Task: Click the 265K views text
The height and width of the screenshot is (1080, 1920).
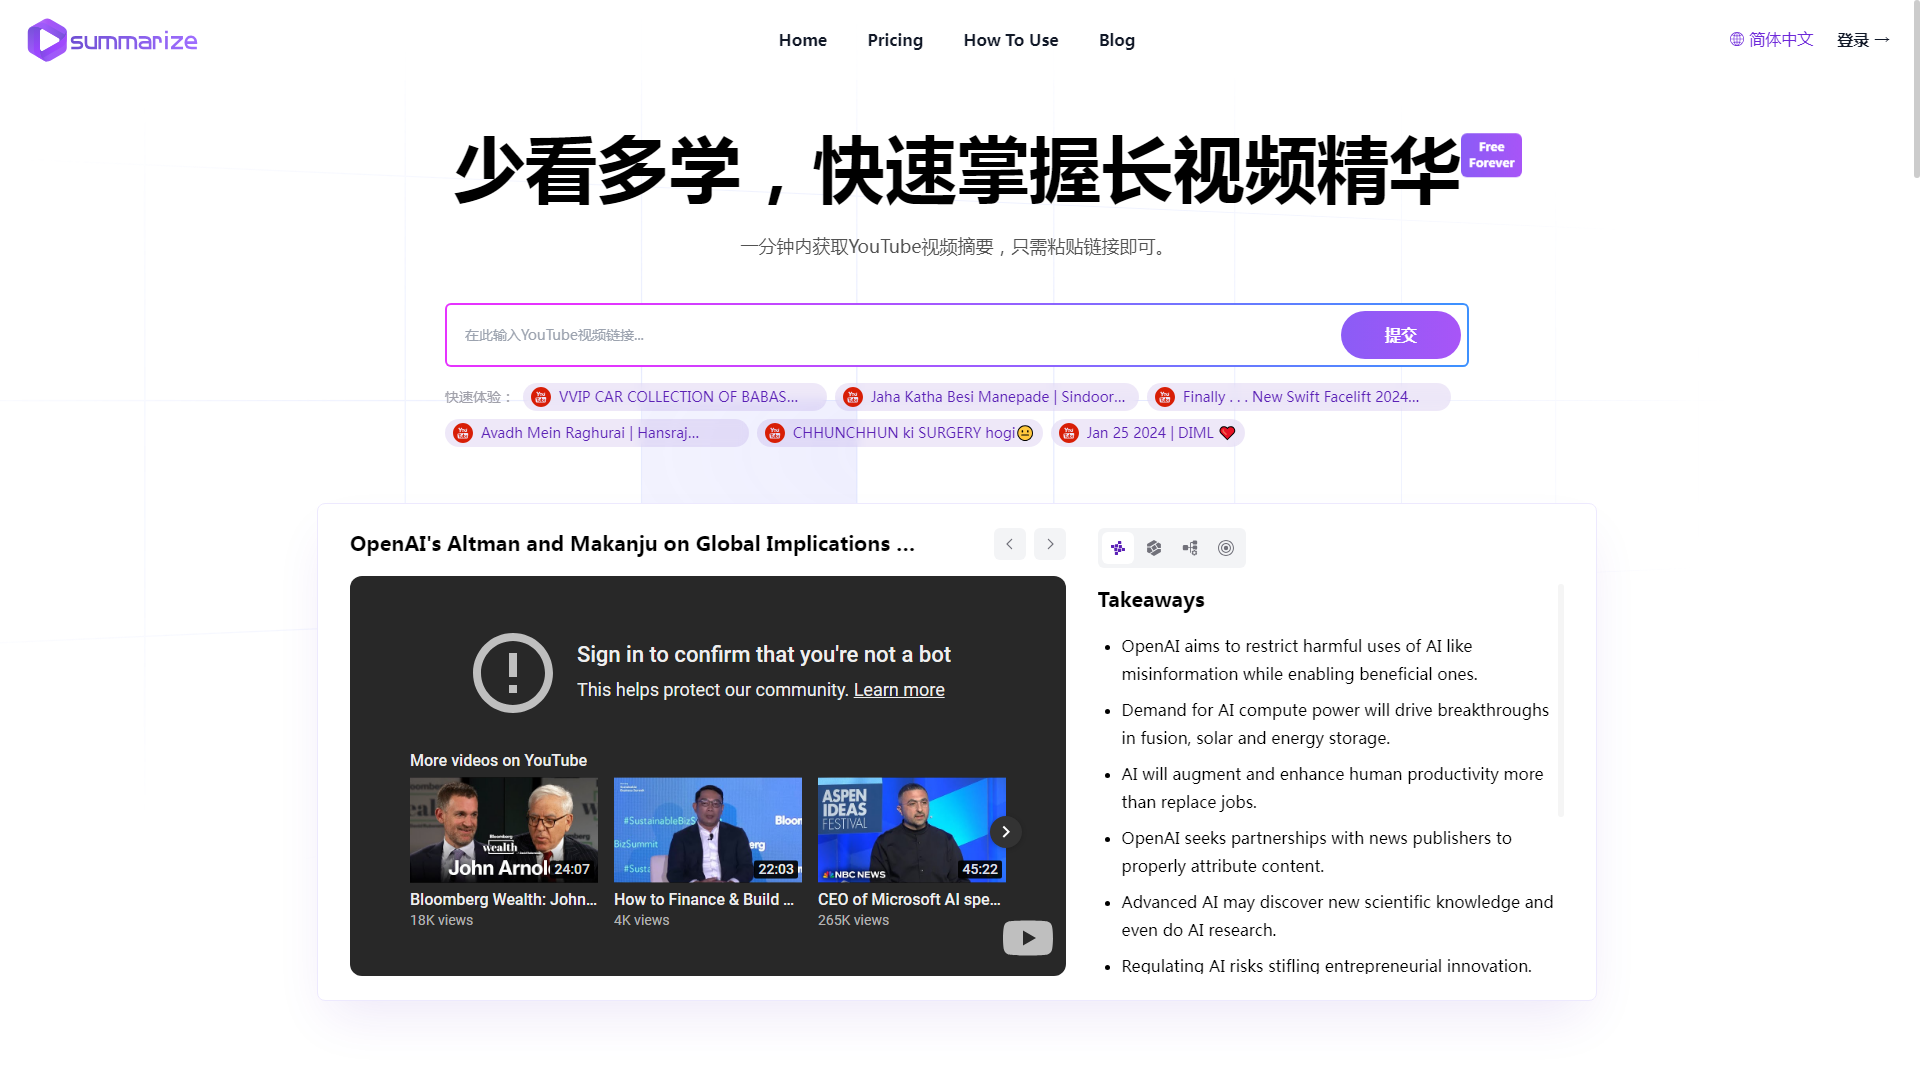Action: point(853,920)
